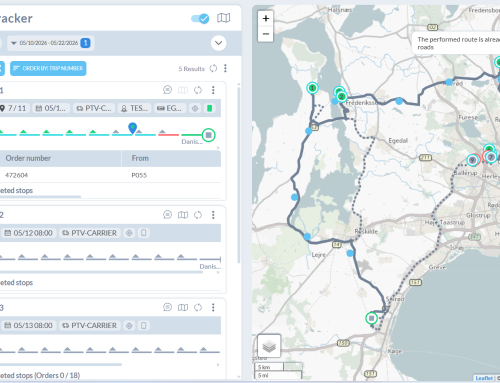Select stop marker 2 near Frederikssund
Image resolution: width=500 pixels, height=383 pixels.
click(x=341, y=97)
